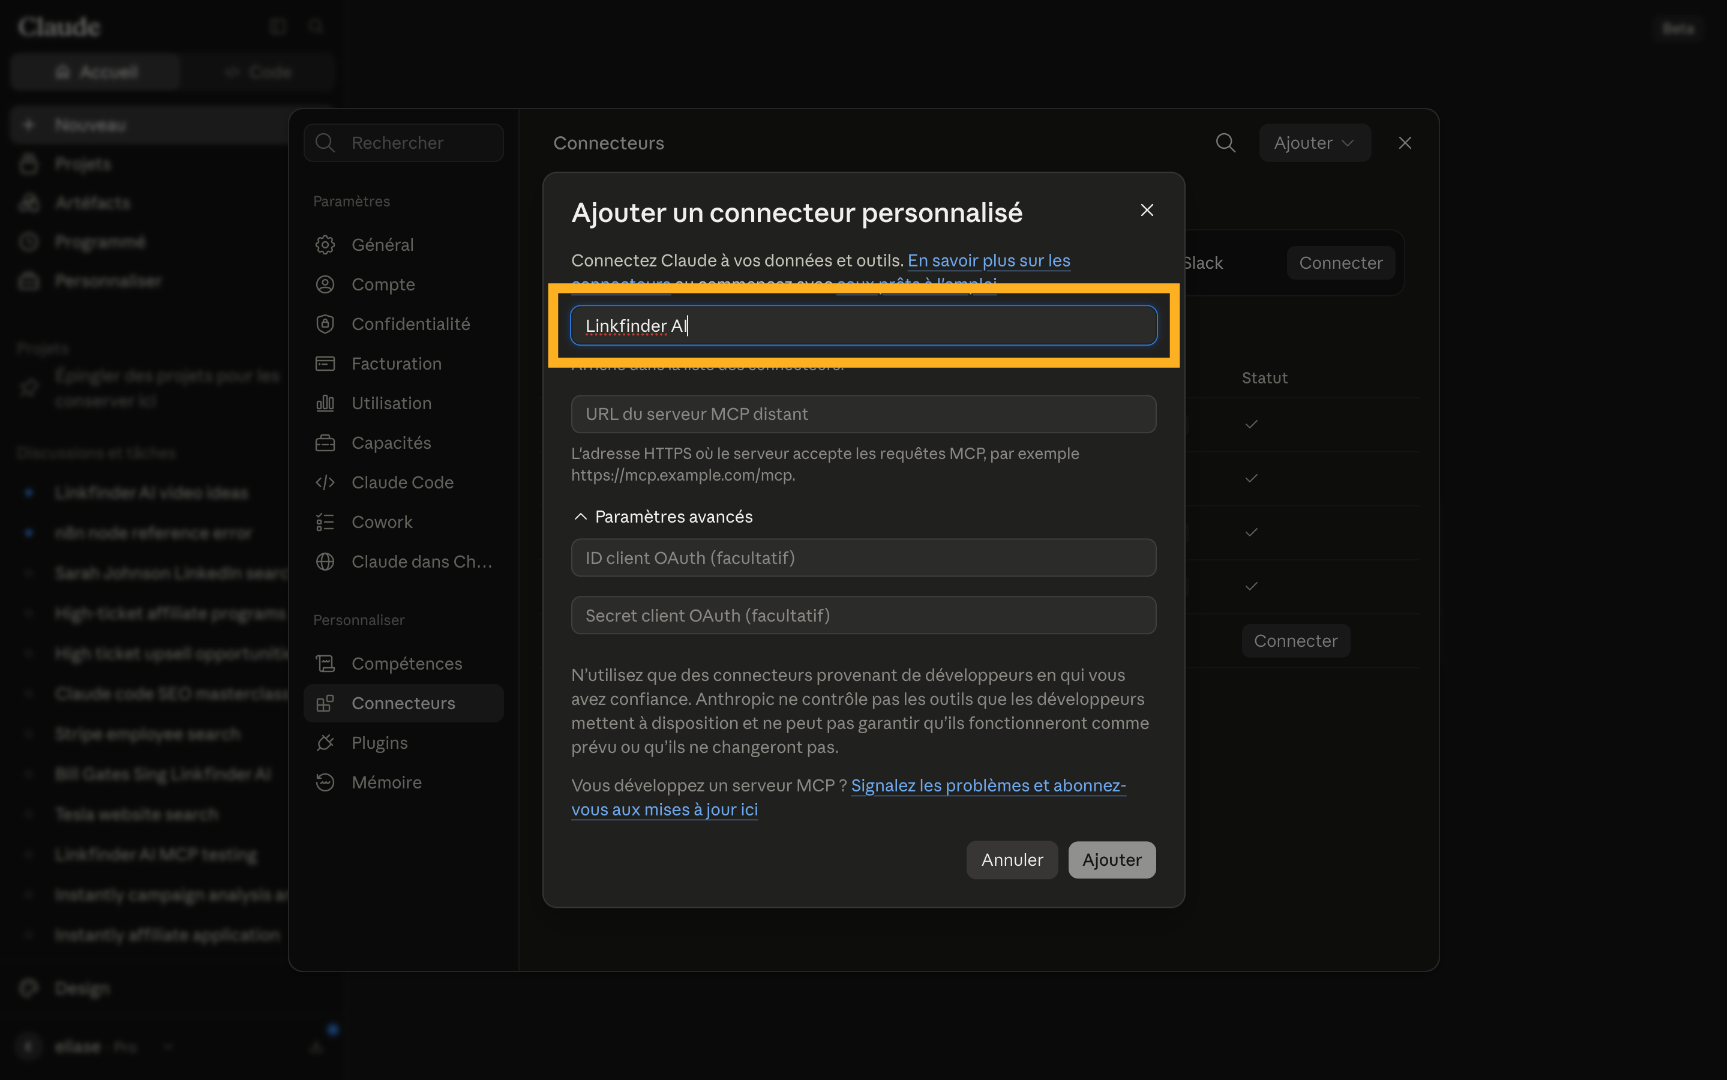
Task: Open Confidentialité settings
Action: tap(403, 324)
